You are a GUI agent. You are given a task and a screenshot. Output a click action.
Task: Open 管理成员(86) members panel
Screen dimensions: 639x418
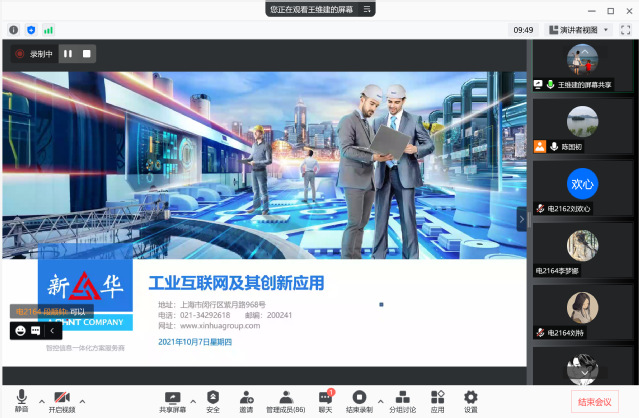pos(286,399)
